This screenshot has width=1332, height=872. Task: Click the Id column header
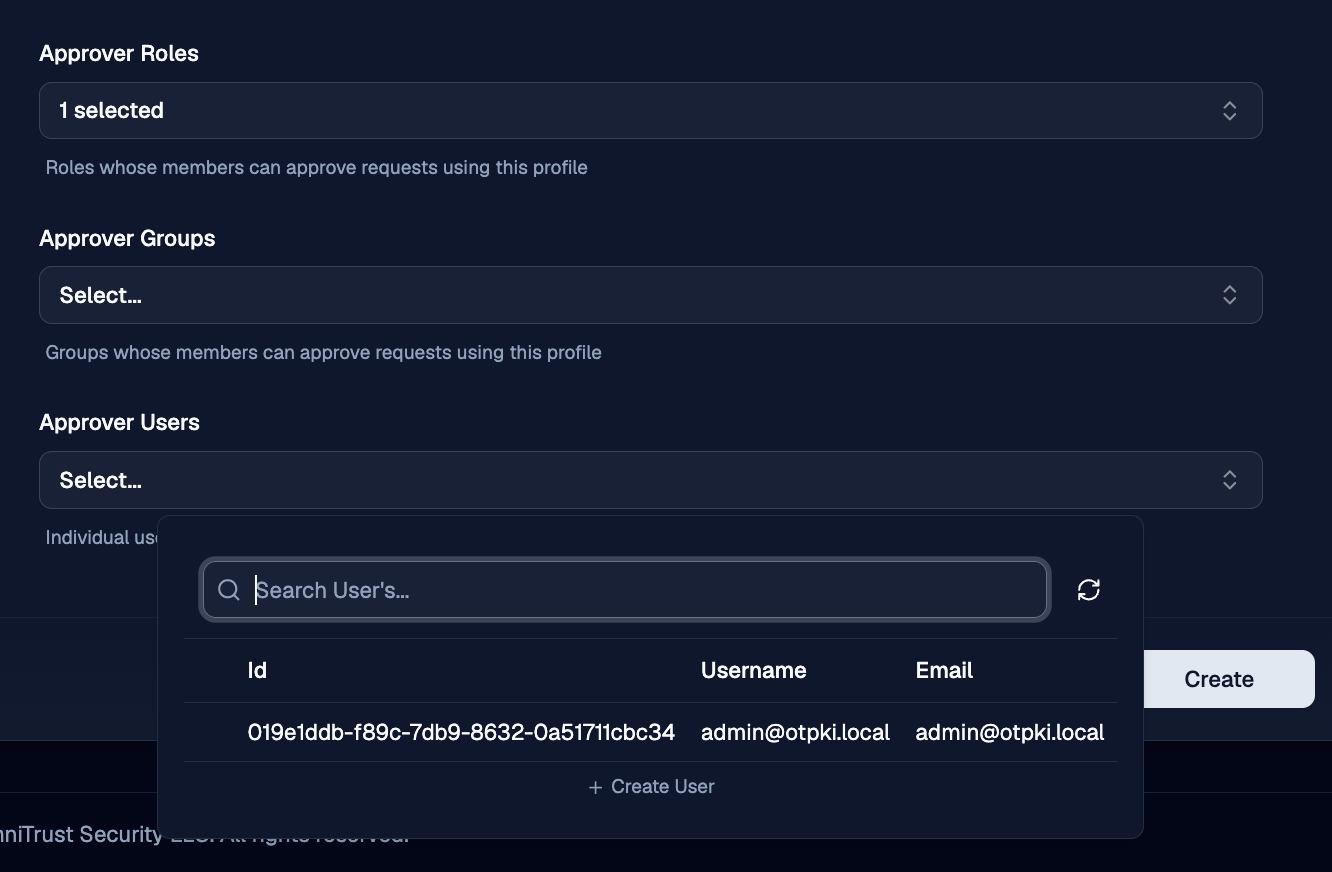tap(257, 670)
